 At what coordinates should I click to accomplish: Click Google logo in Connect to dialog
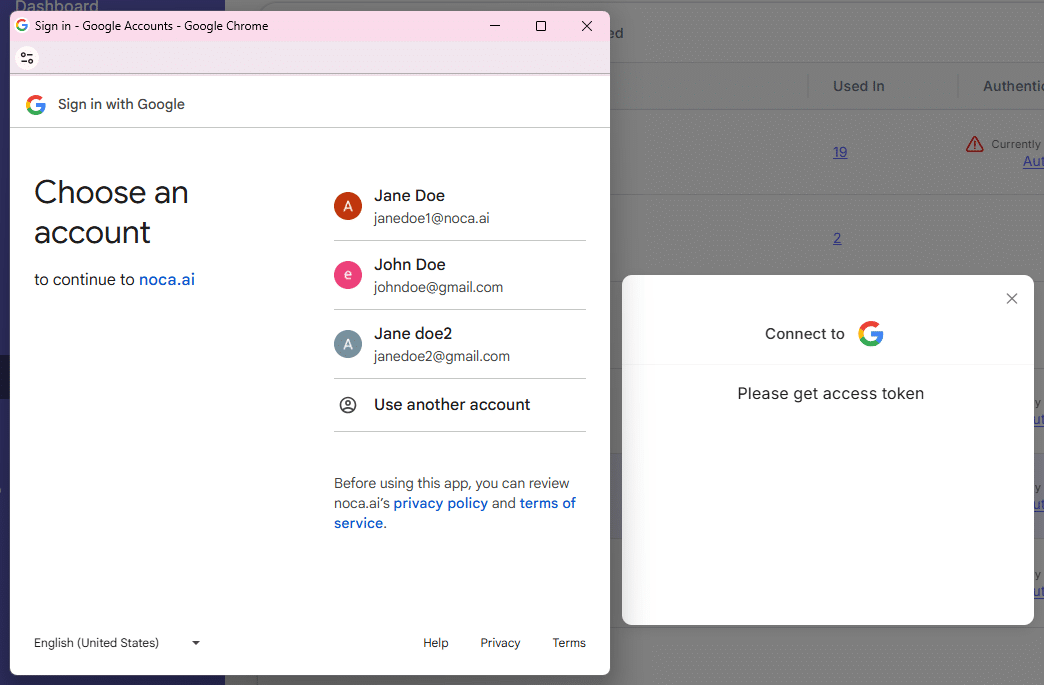pos(870,334)
